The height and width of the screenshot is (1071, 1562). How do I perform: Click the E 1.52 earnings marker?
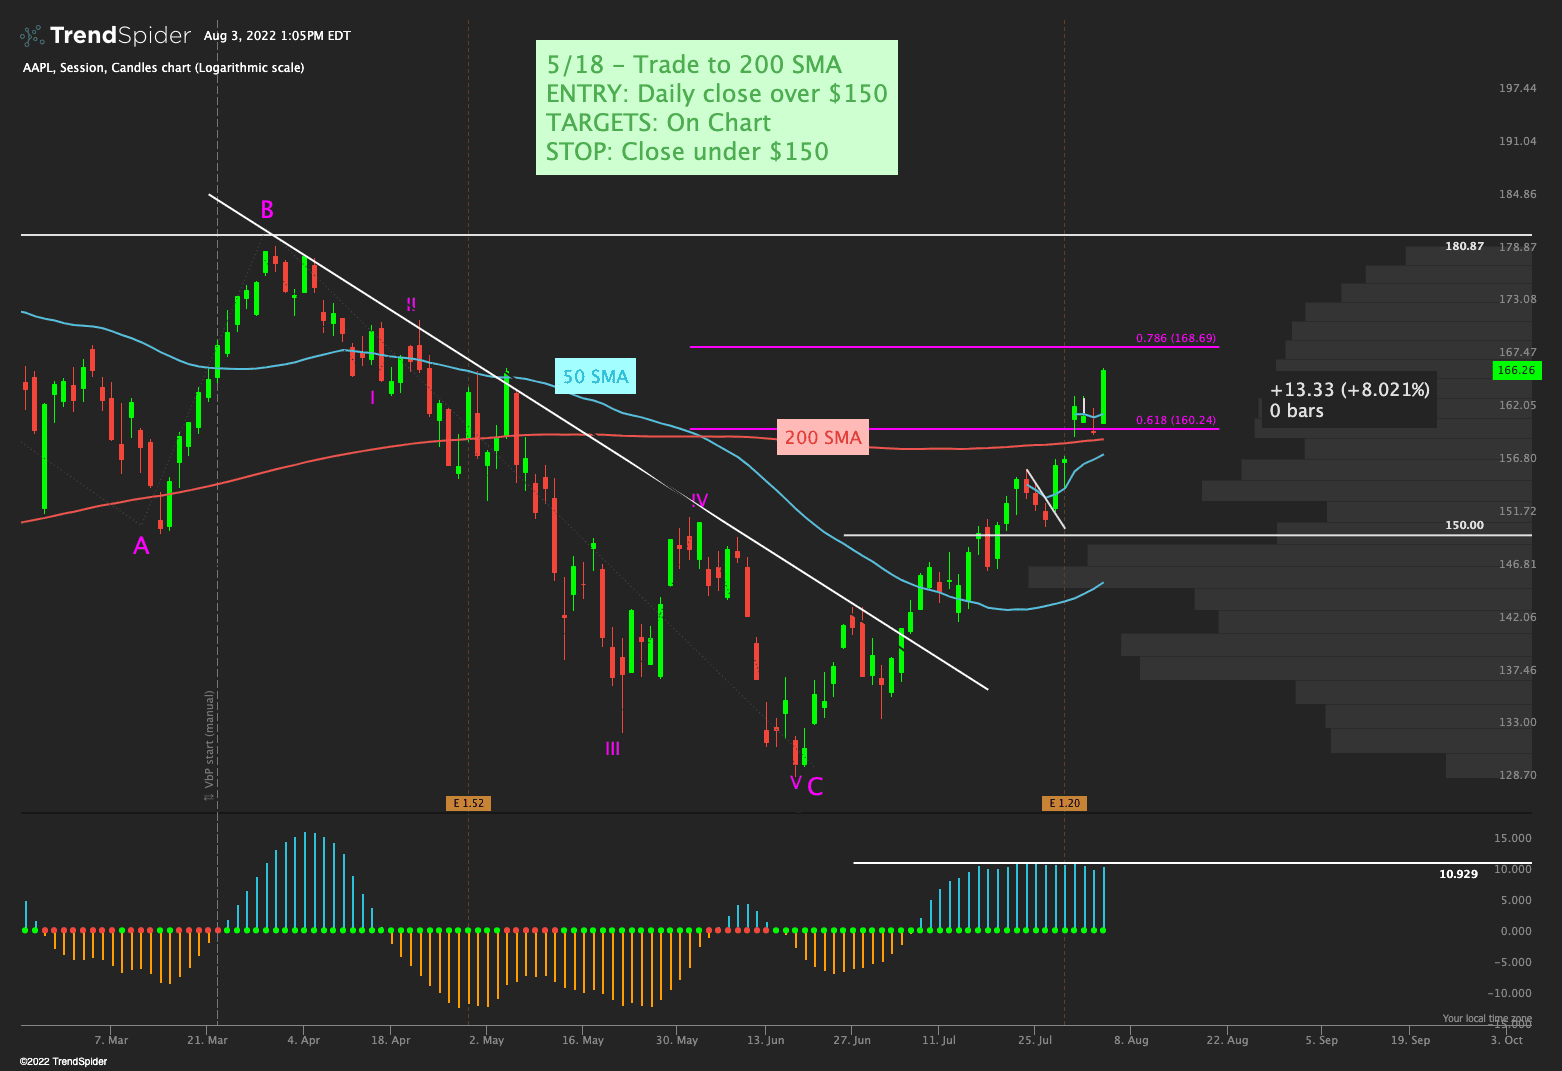pos(468,803)
